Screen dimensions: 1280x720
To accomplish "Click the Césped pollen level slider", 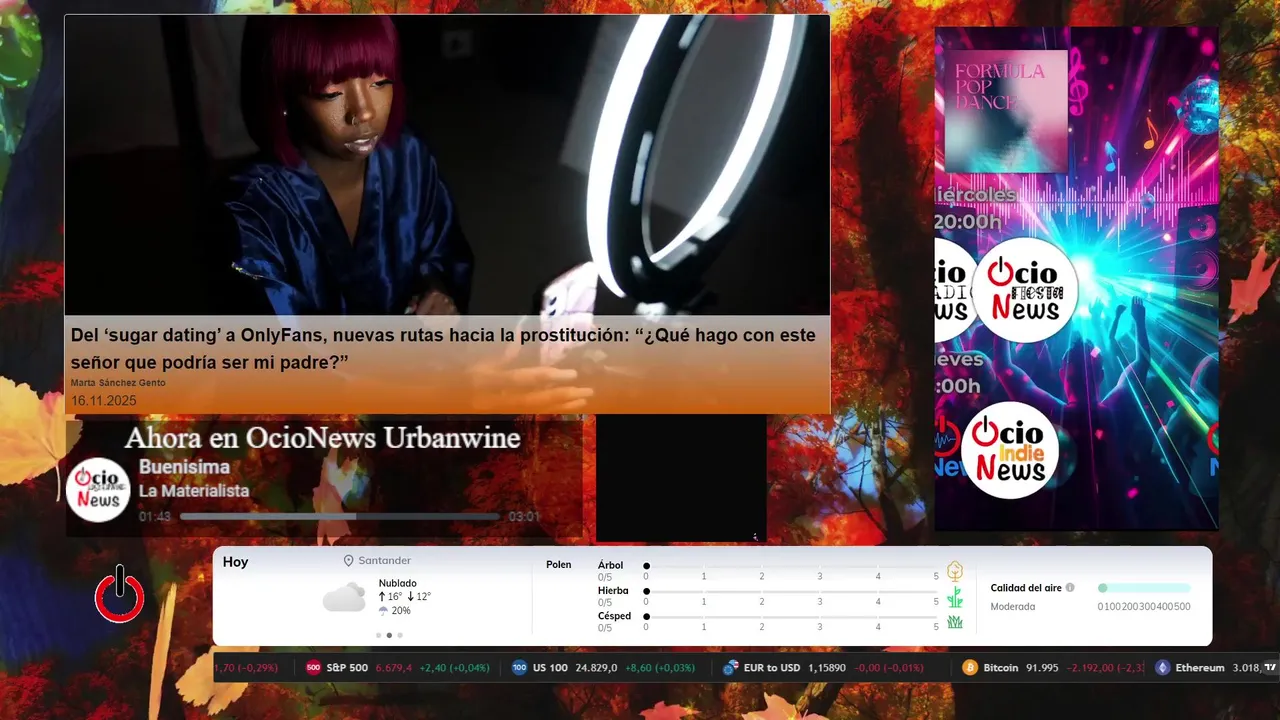I will pyautogui.click(x=792, y=616).
